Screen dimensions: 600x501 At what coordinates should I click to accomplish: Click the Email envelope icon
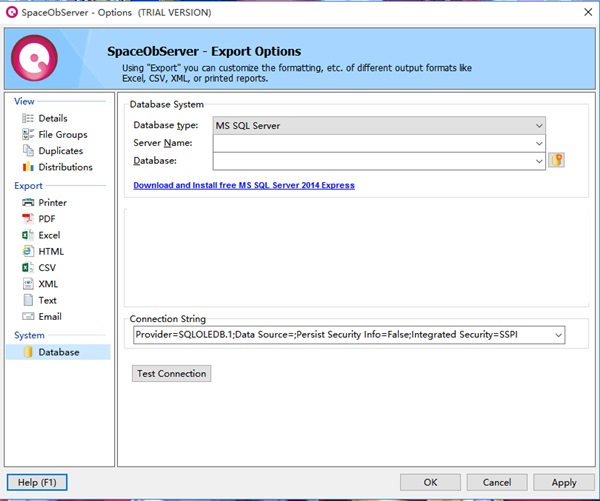pos(28,316)
